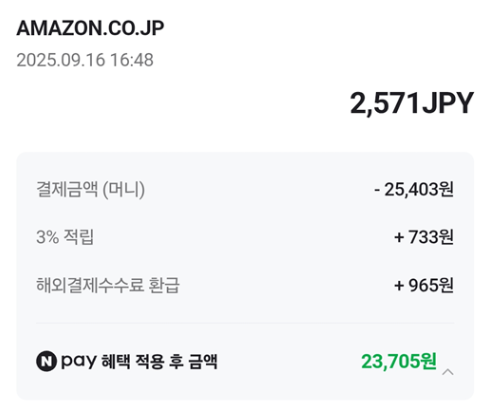482x405 pixels.
Task: Click the 16:48 transaction time
Action: point(132,60)
